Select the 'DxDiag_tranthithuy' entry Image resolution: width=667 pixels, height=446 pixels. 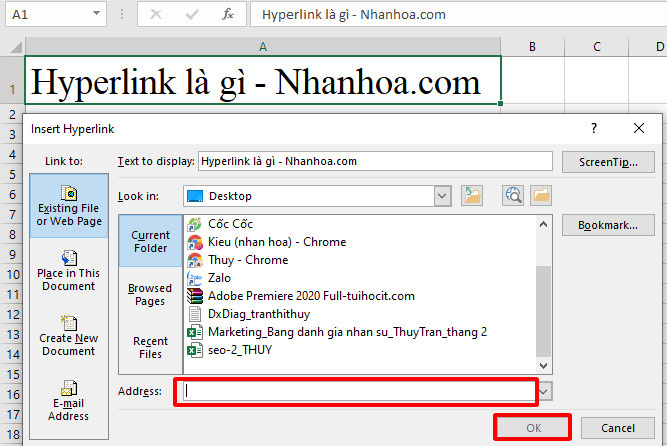click(x=259, y=314)
